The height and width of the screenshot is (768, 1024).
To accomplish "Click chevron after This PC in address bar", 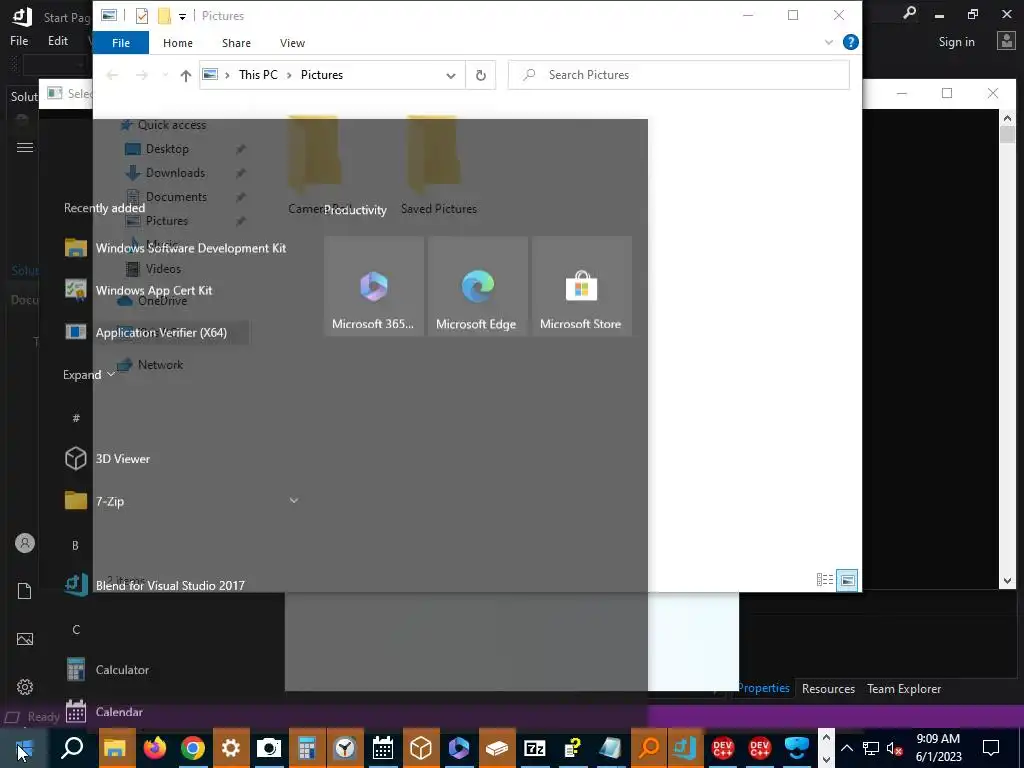I will (x=289, y=75).
